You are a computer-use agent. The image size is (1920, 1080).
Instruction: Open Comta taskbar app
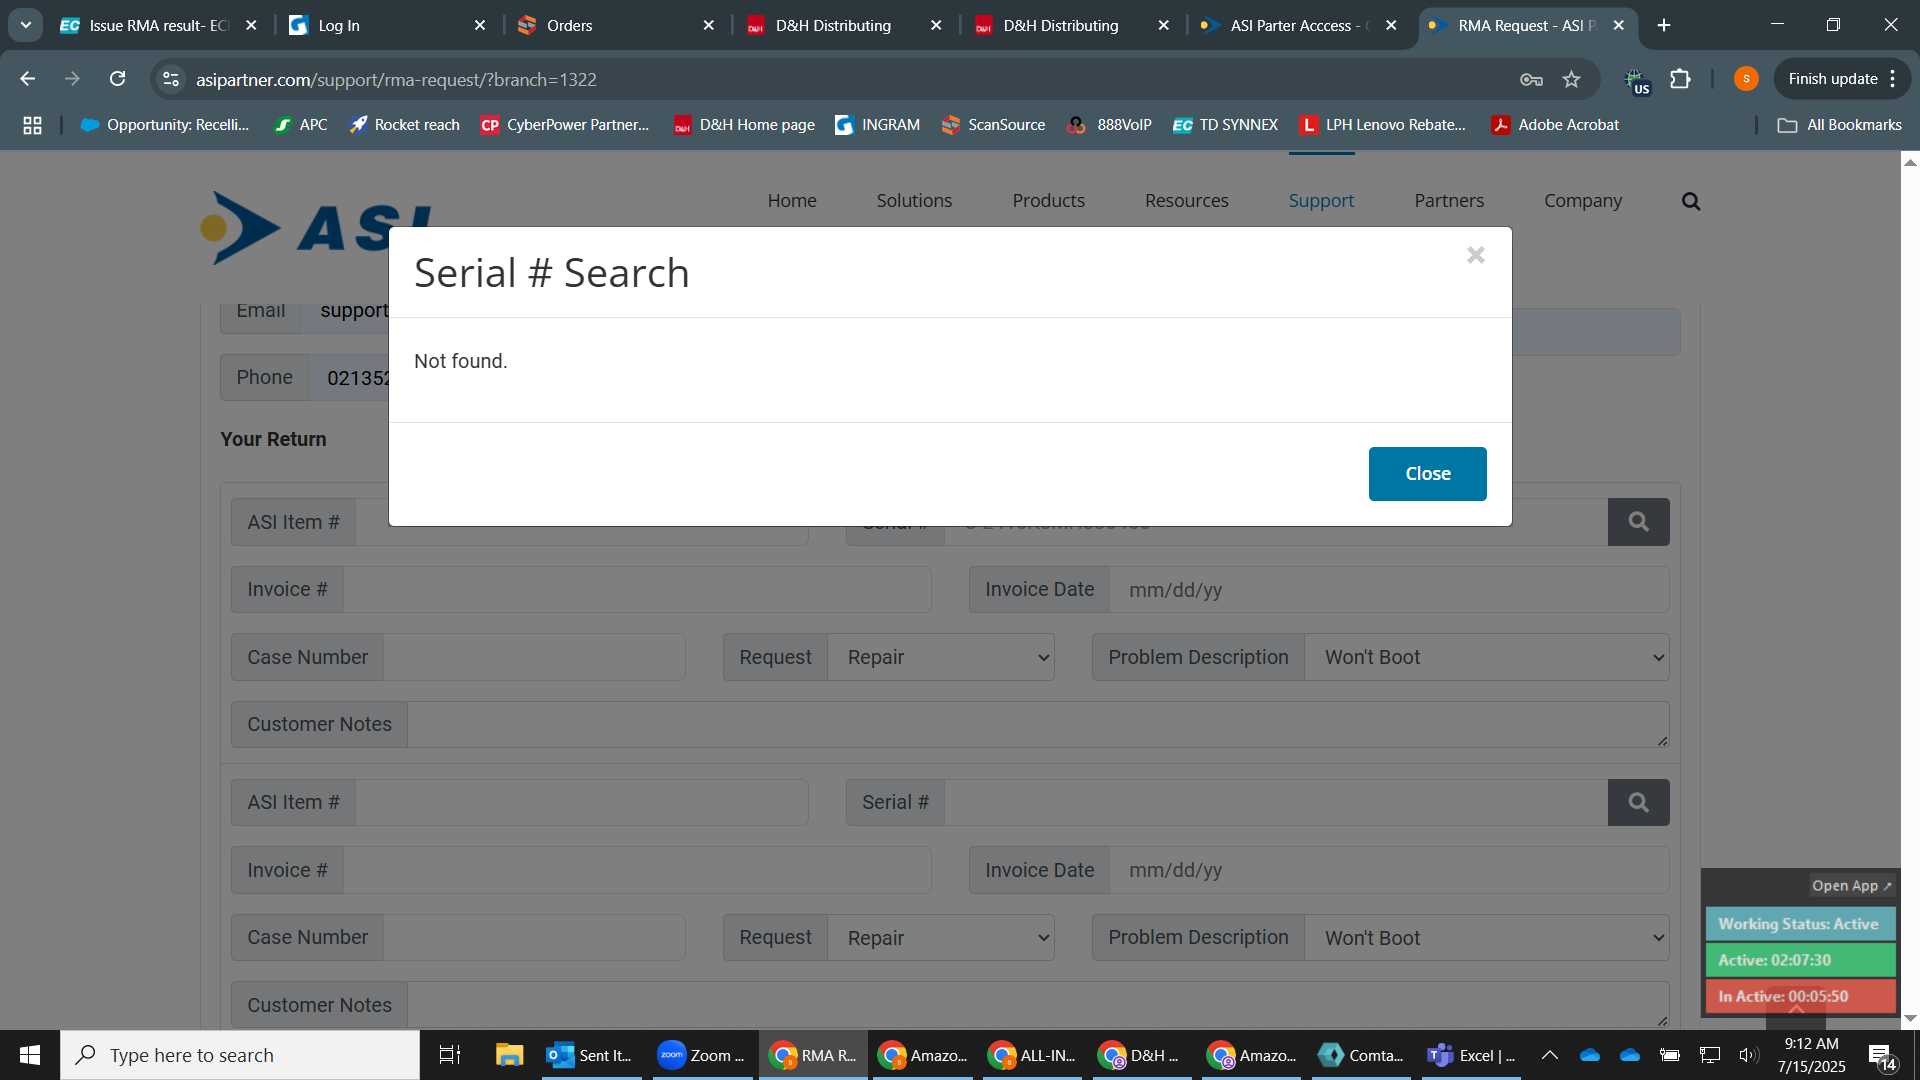click(1360, 1055)
